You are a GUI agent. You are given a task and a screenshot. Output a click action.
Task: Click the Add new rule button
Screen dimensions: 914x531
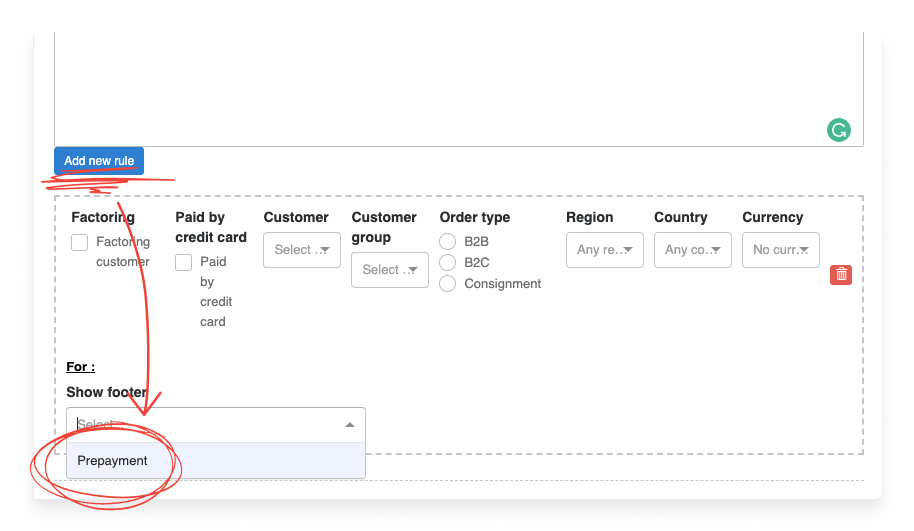click(x=99, y=161)
